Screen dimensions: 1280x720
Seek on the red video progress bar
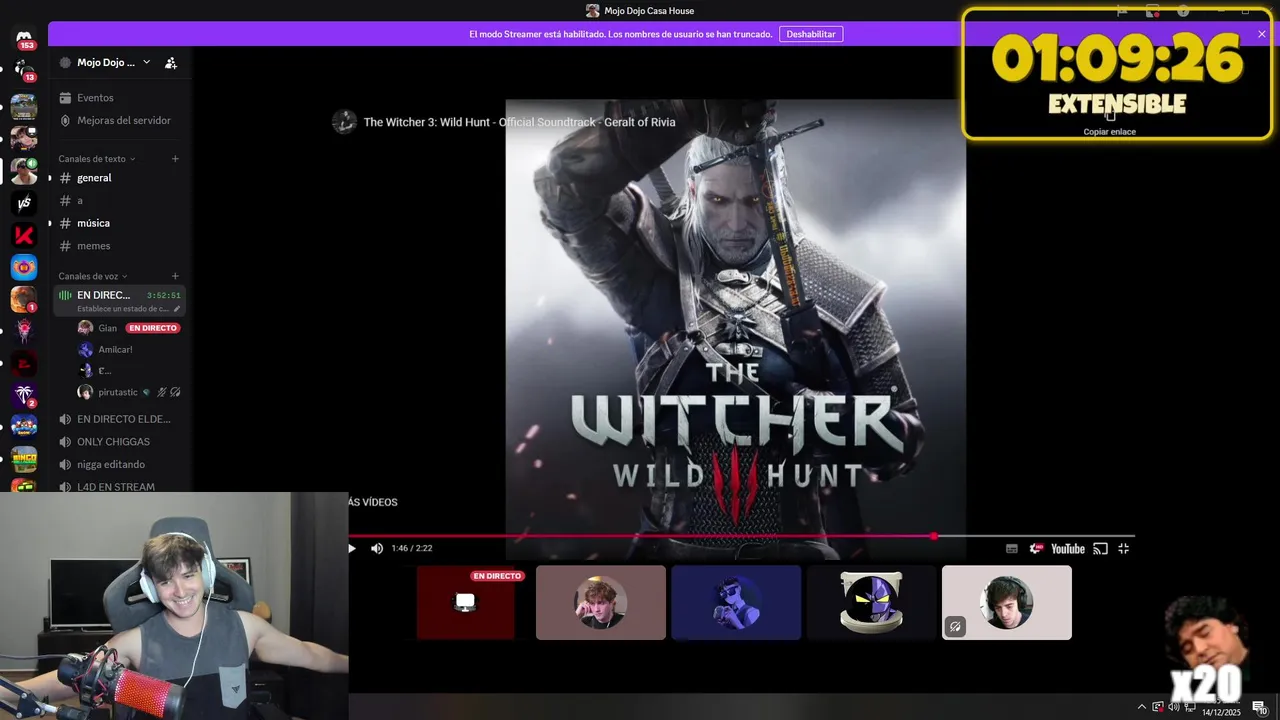[740, 536]
